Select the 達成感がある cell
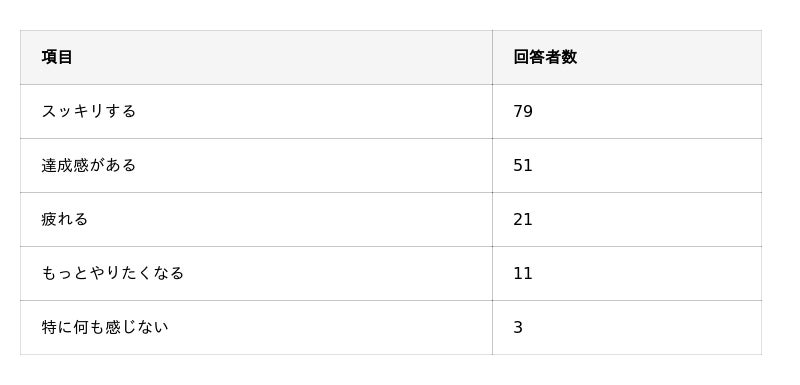800x385 pixels. [x=256, y=165]
